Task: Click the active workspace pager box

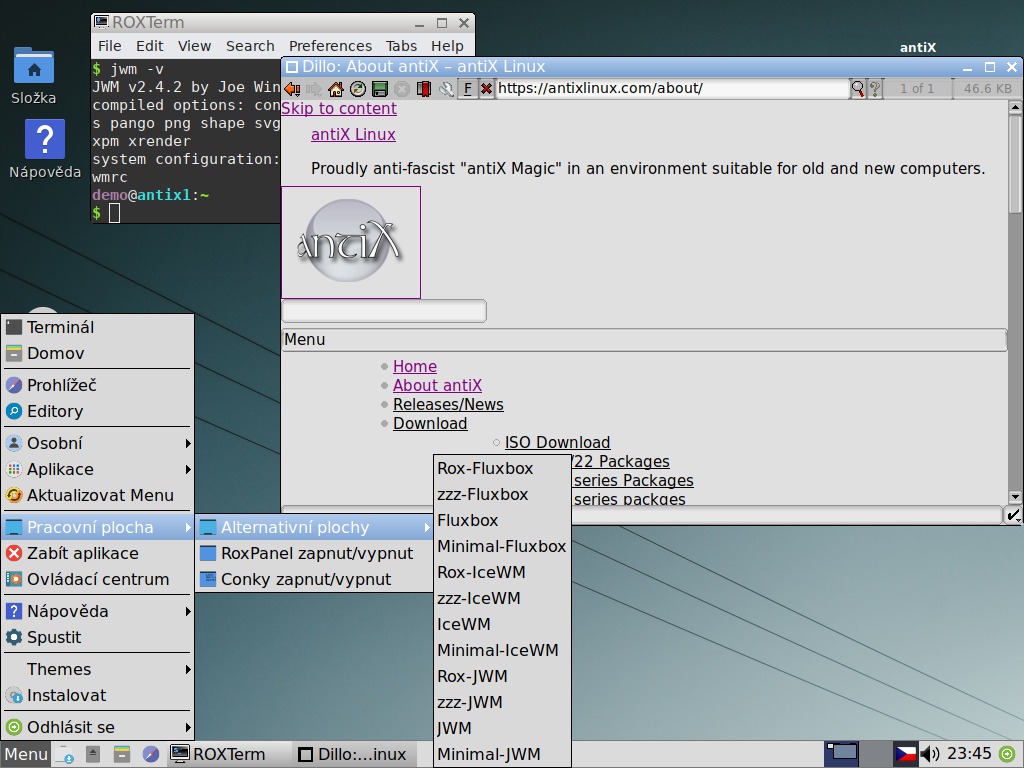Action: point(841,754)
